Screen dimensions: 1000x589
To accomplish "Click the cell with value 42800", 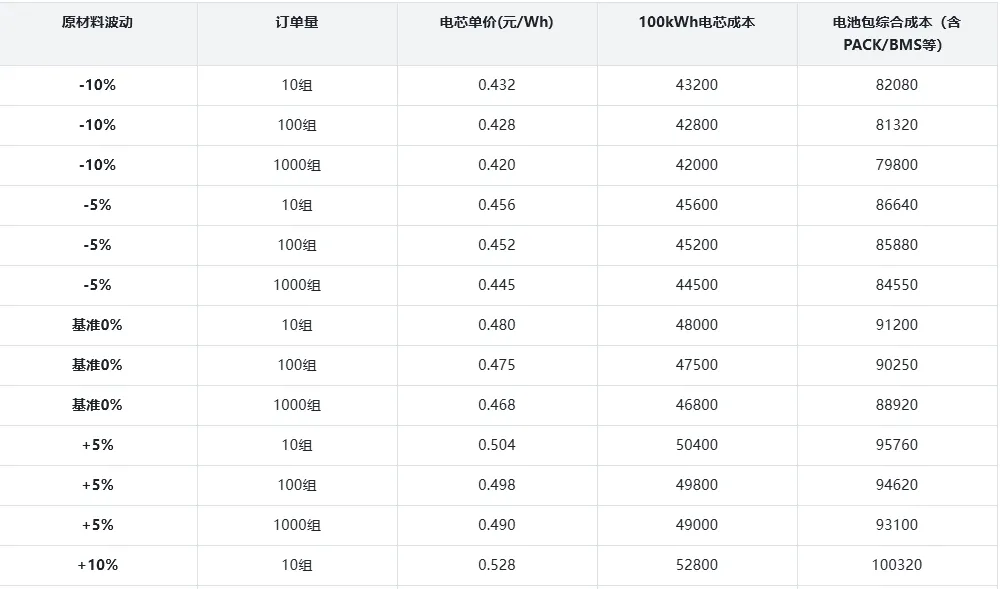I will (697, 125).
